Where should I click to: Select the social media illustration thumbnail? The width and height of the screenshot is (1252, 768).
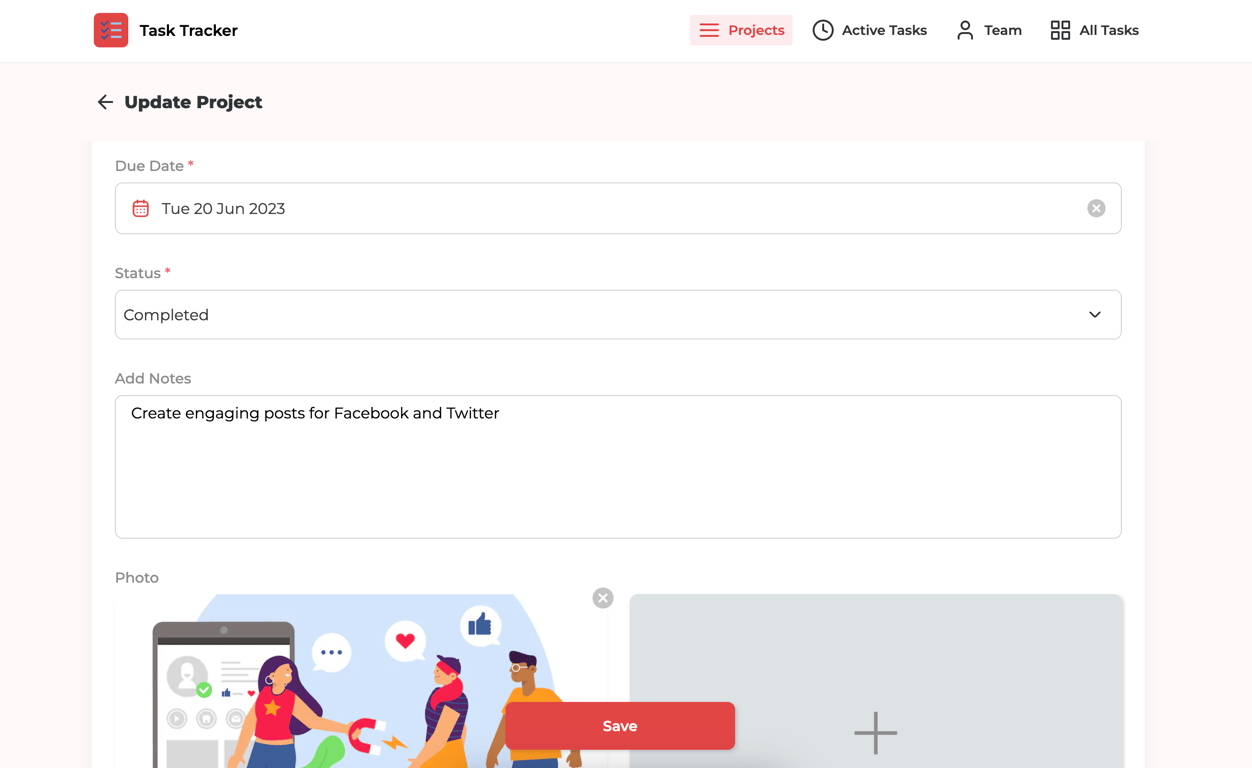click(x=361, y=681)
